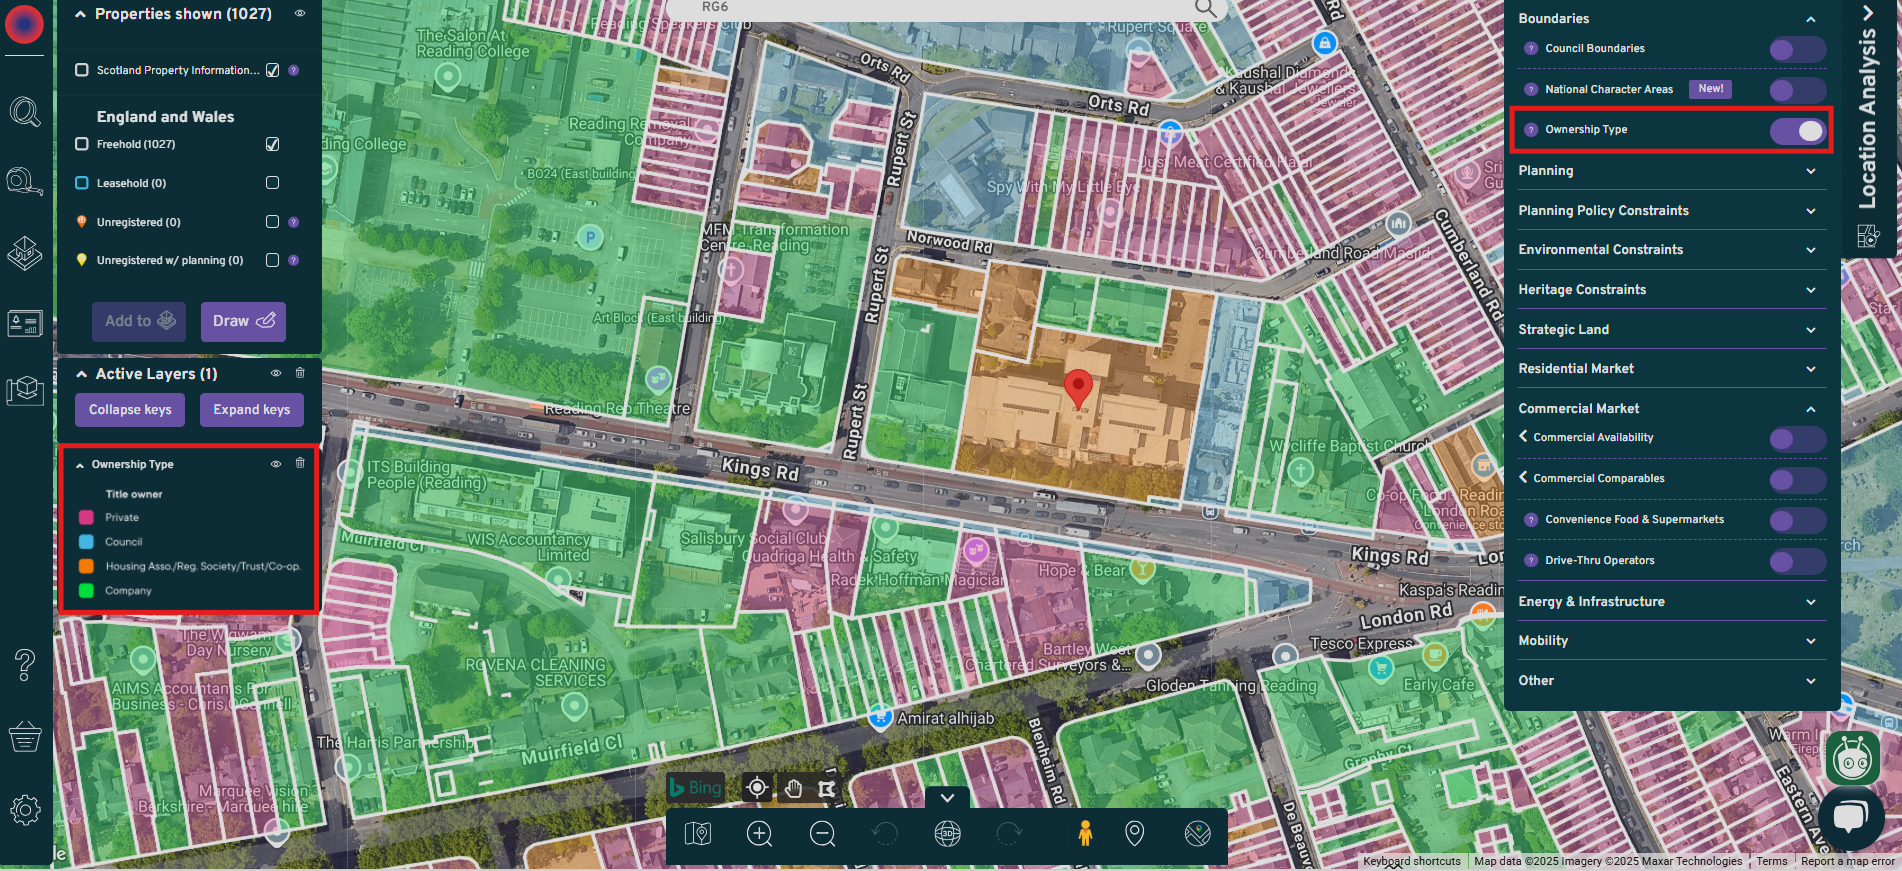Remove the Ownership Type layer via trash icon
This screenshot has width=1902, height=871.
pyautogui.click(x=300, y=463)
